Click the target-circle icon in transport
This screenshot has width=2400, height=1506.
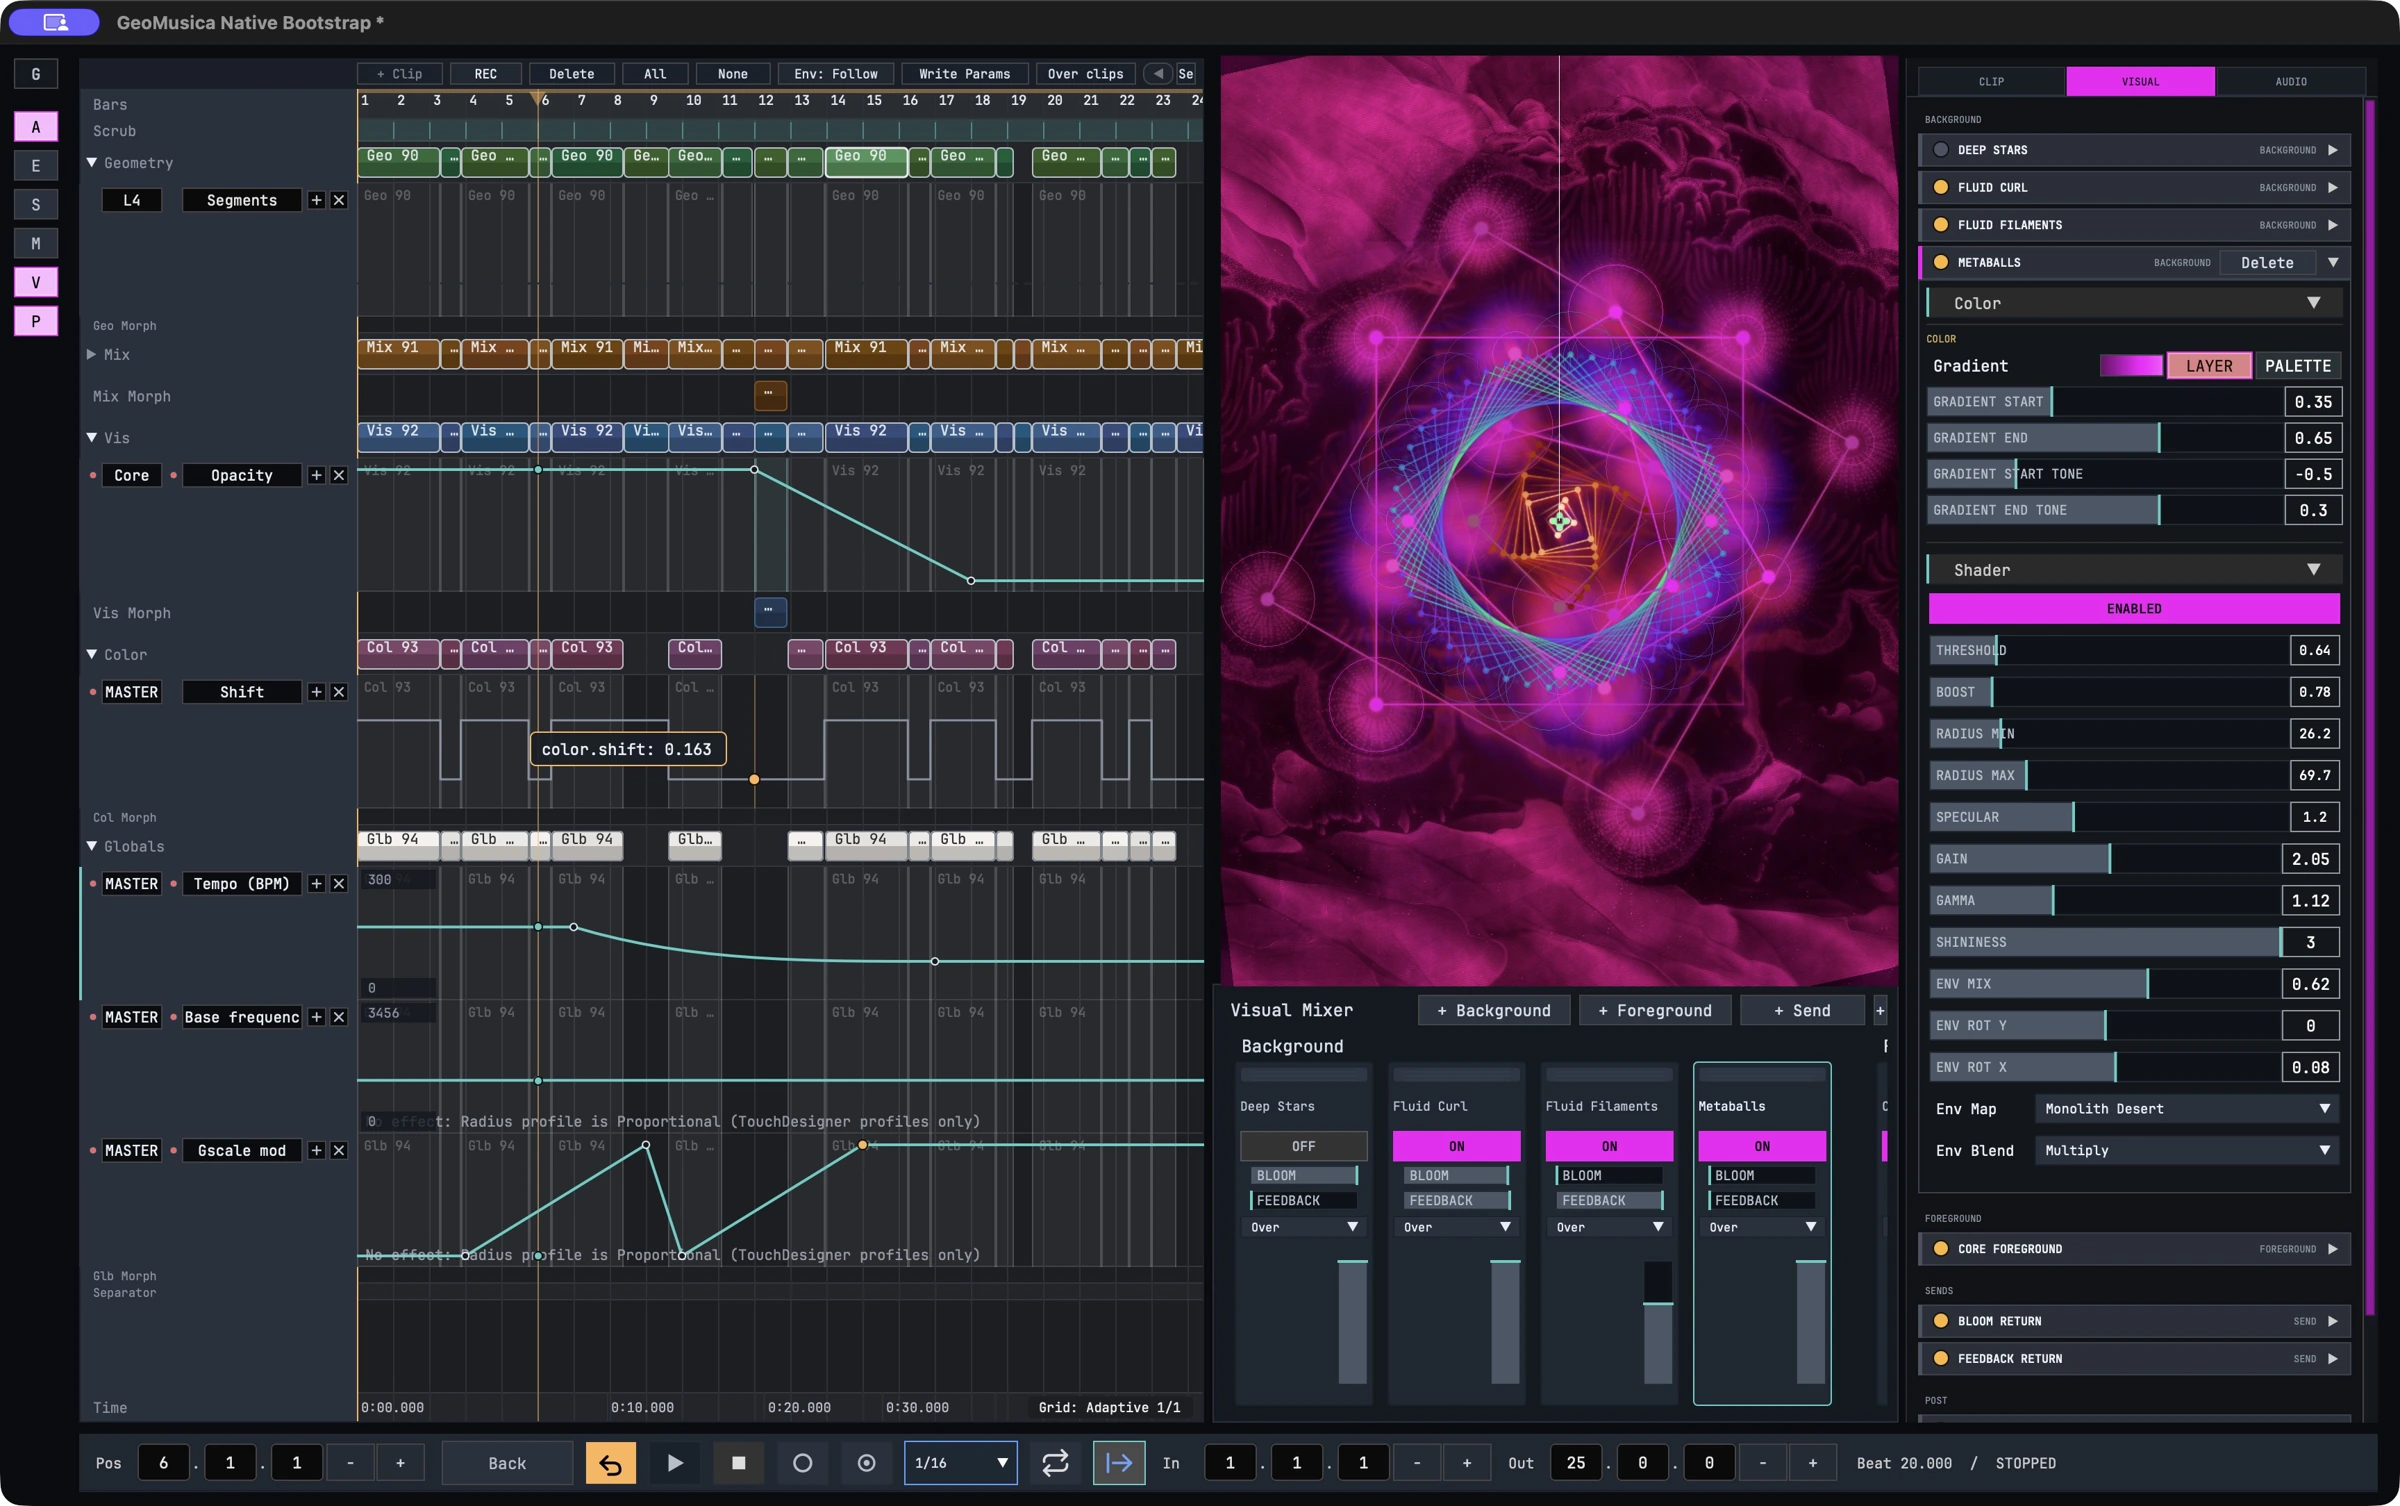866,1463
